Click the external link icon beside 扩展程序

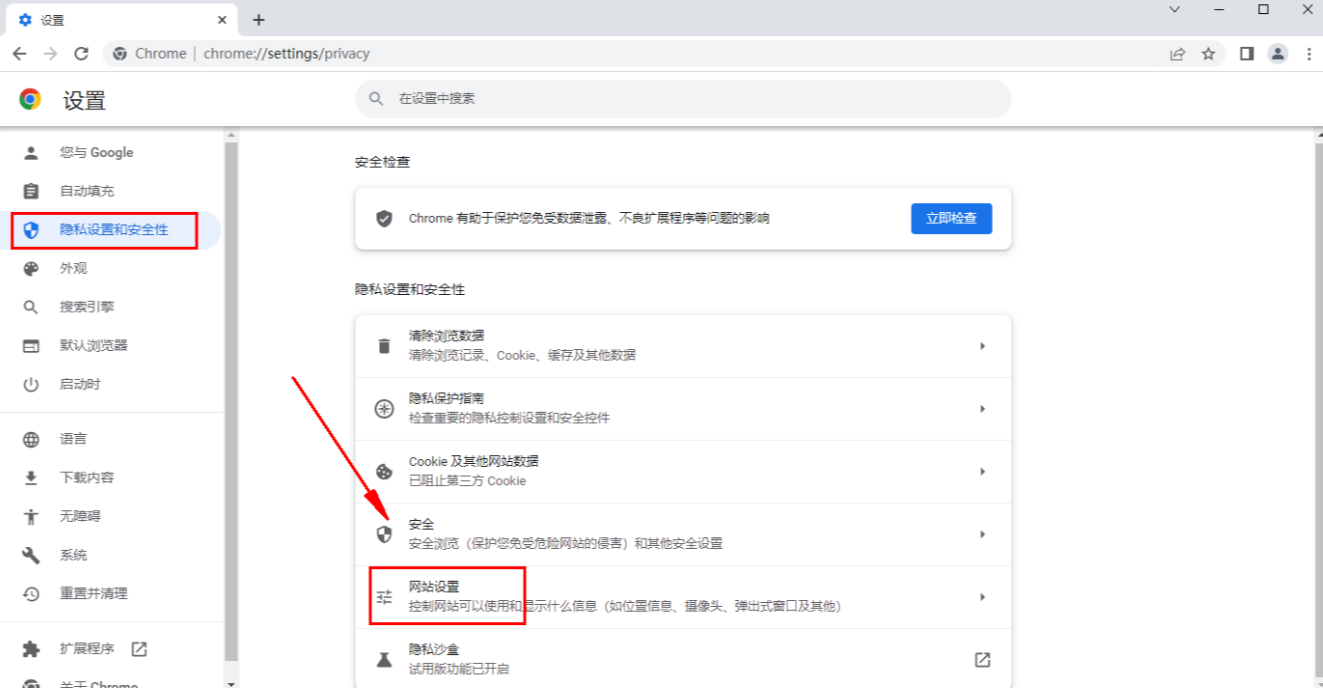(x=139, y=649)
